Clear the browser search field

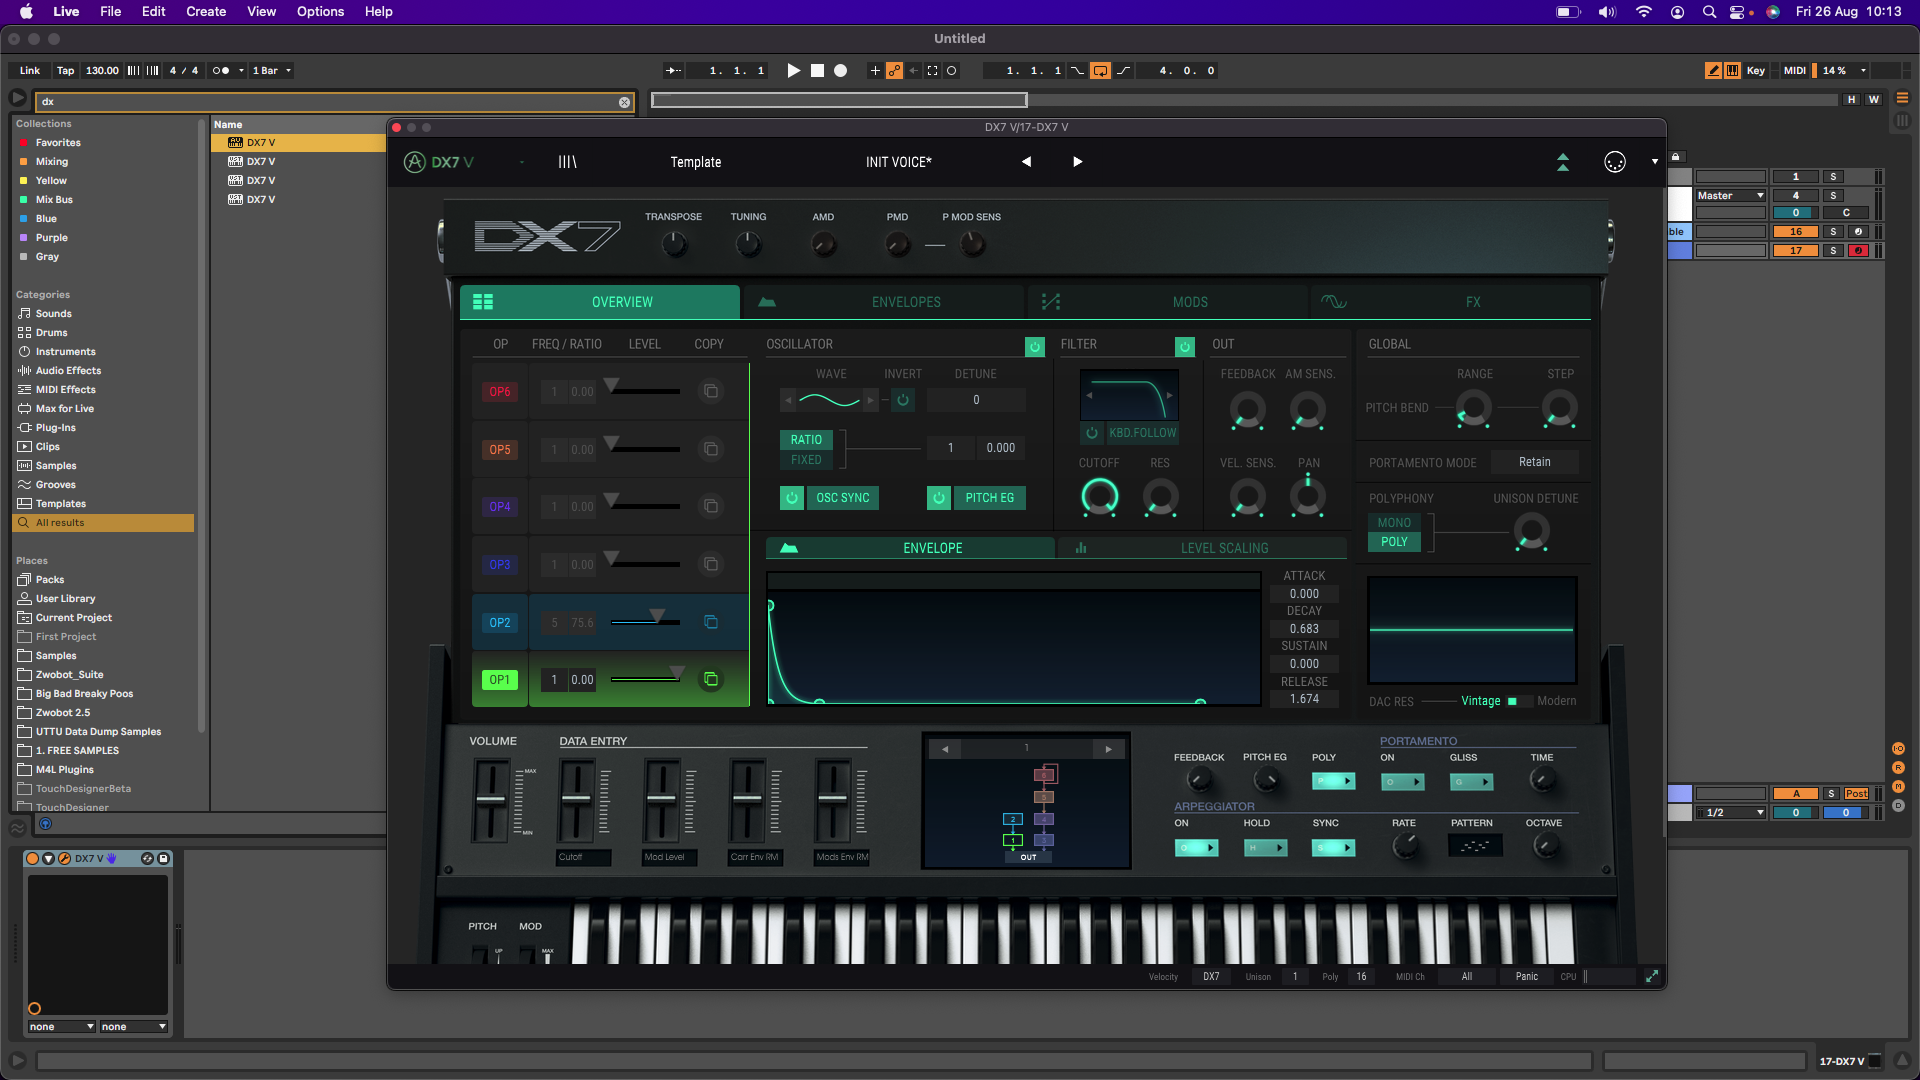click(624, 102)
